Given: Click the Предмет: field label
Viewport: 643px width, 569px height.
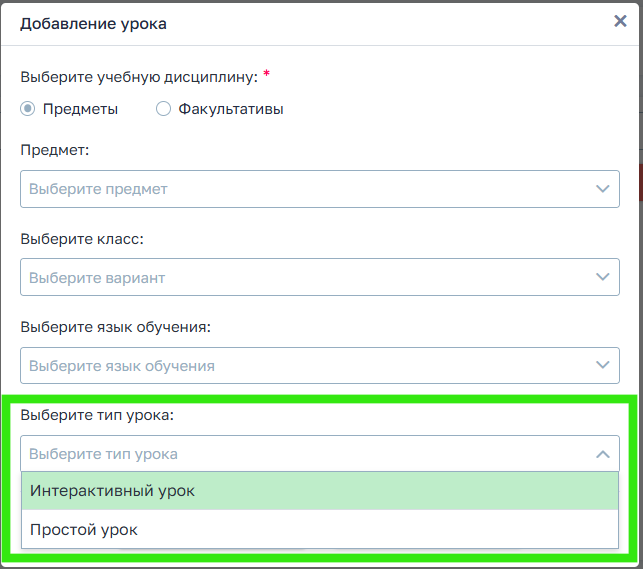Looking at the screenshot, I should click(55, 150).
